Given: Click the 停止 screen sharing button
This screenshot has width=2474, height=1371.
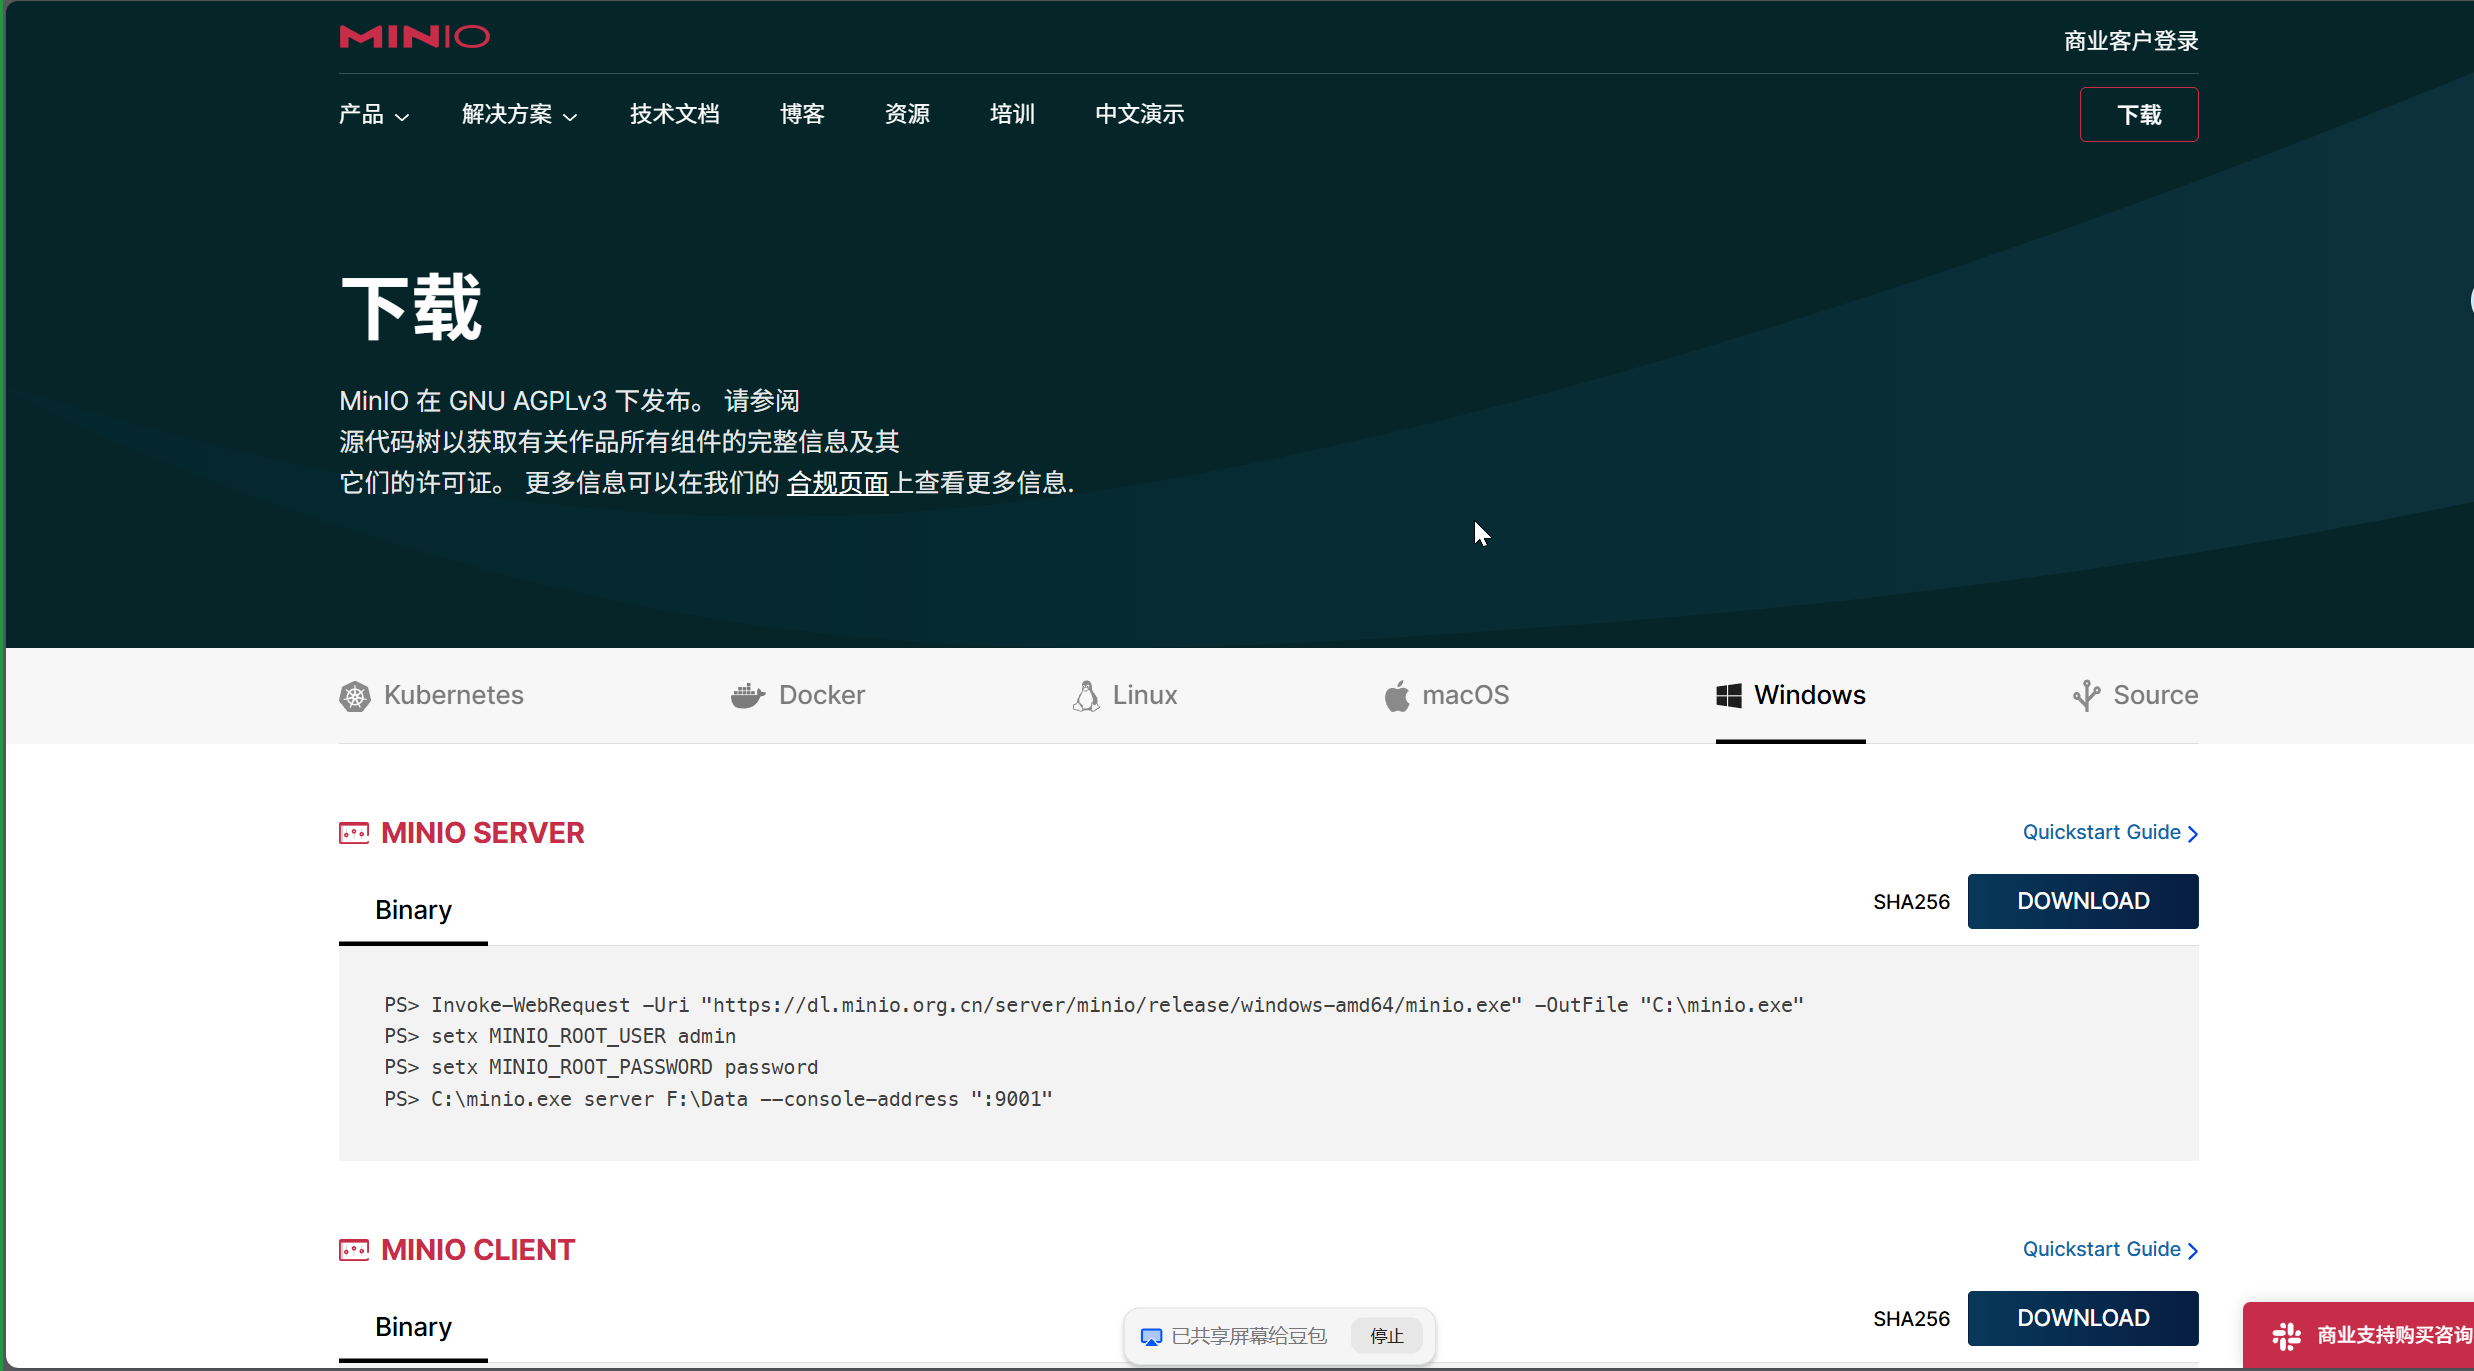Looking at the screenshot, I should coord(1386,1337).
